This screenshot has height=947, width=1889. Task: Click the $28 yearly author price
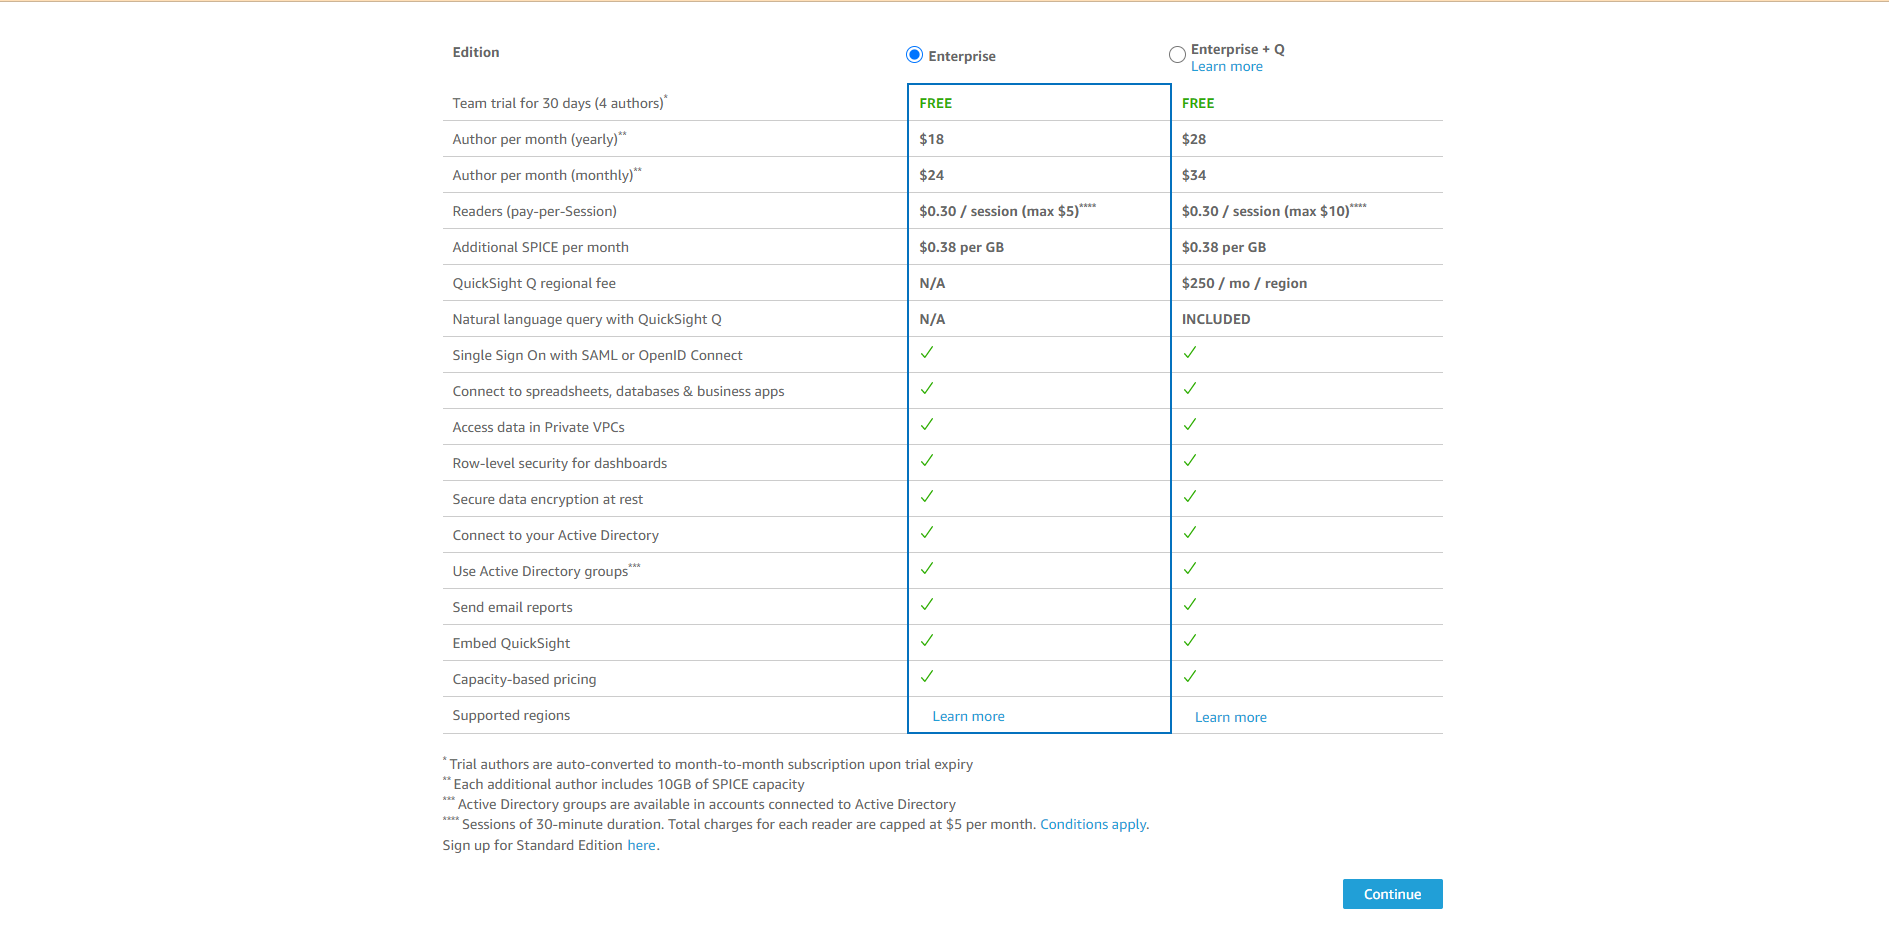1194,139
